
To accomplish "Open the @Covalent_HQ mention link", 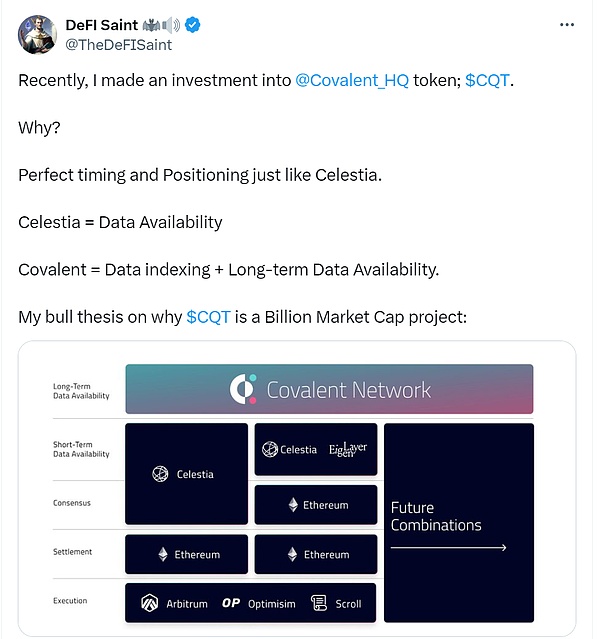I will [x=352, y=81].
